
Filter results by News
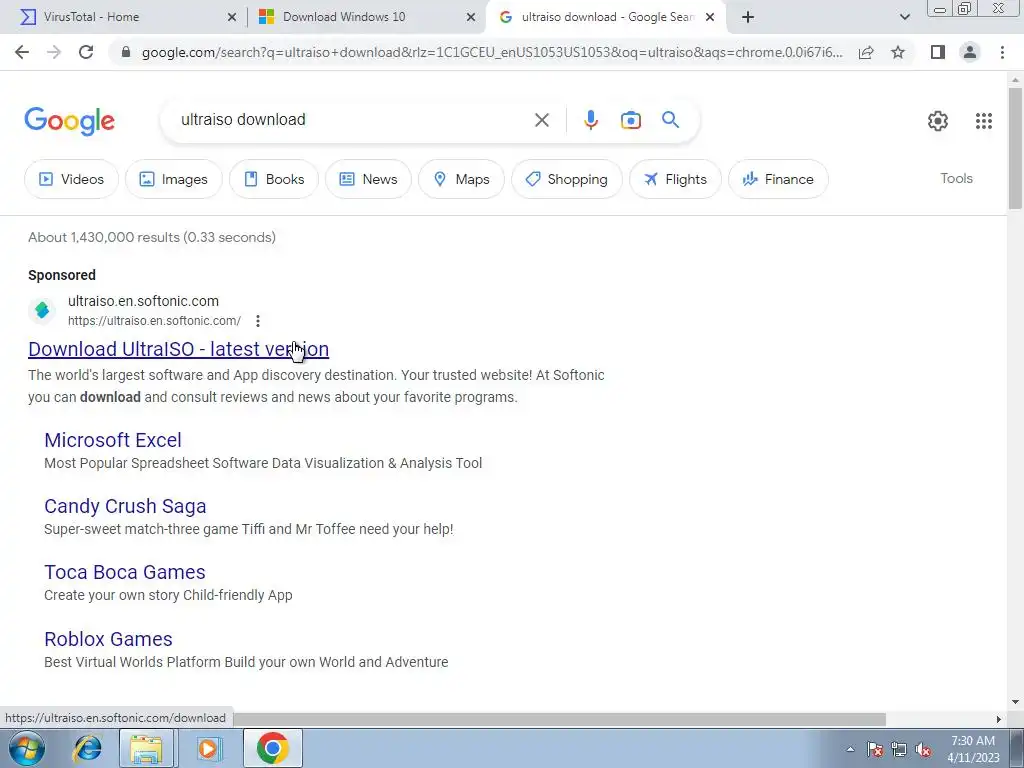(368, 179)
